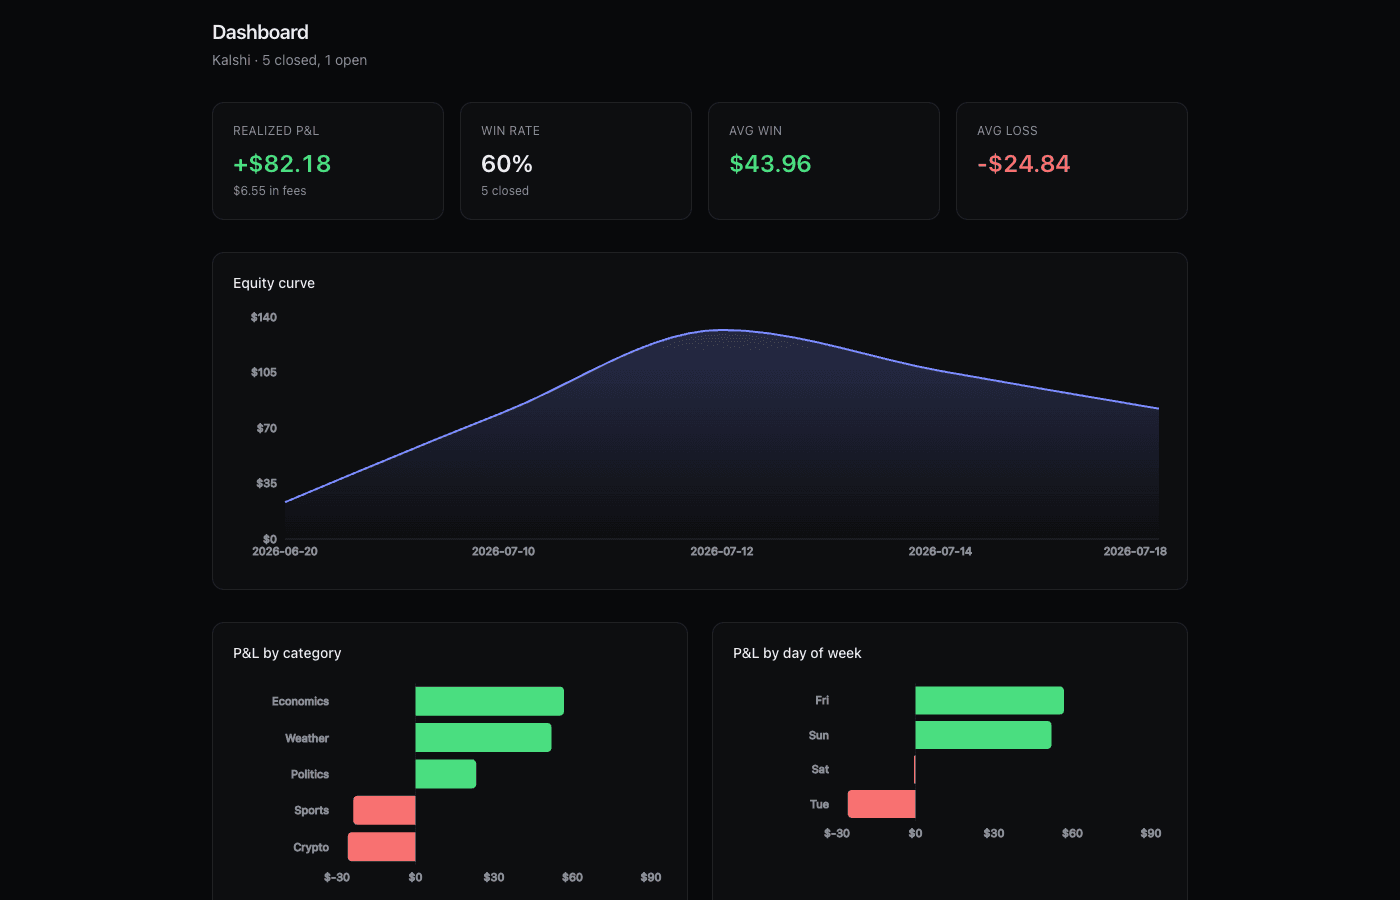Click the P&L by day of week title
This screenshot has height=900, width=1400.
click(797, 653)
